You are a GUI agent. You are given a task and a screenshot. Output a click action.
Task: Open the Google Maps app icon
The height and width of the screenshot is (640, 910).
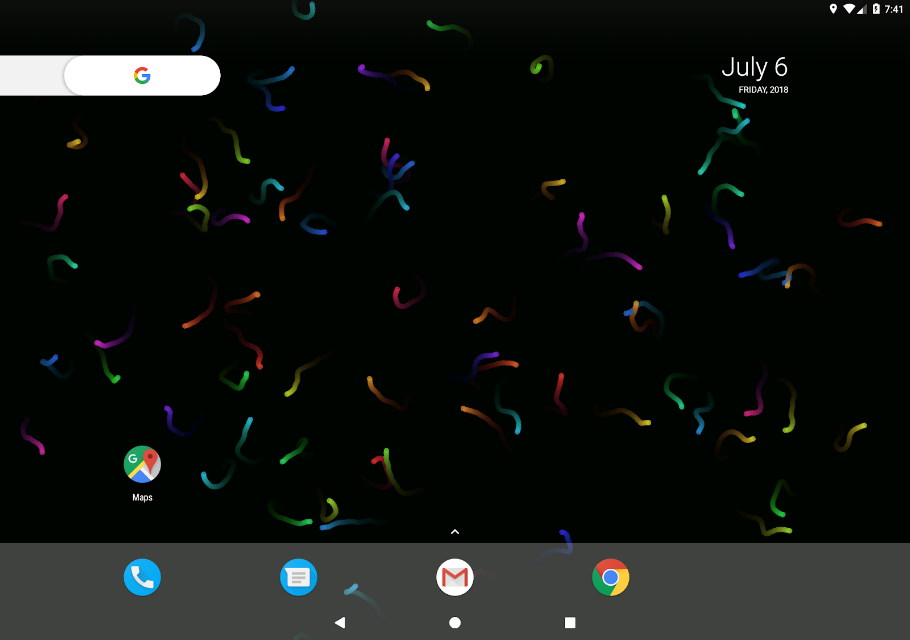pyautogui.click(x=142, y=464)
